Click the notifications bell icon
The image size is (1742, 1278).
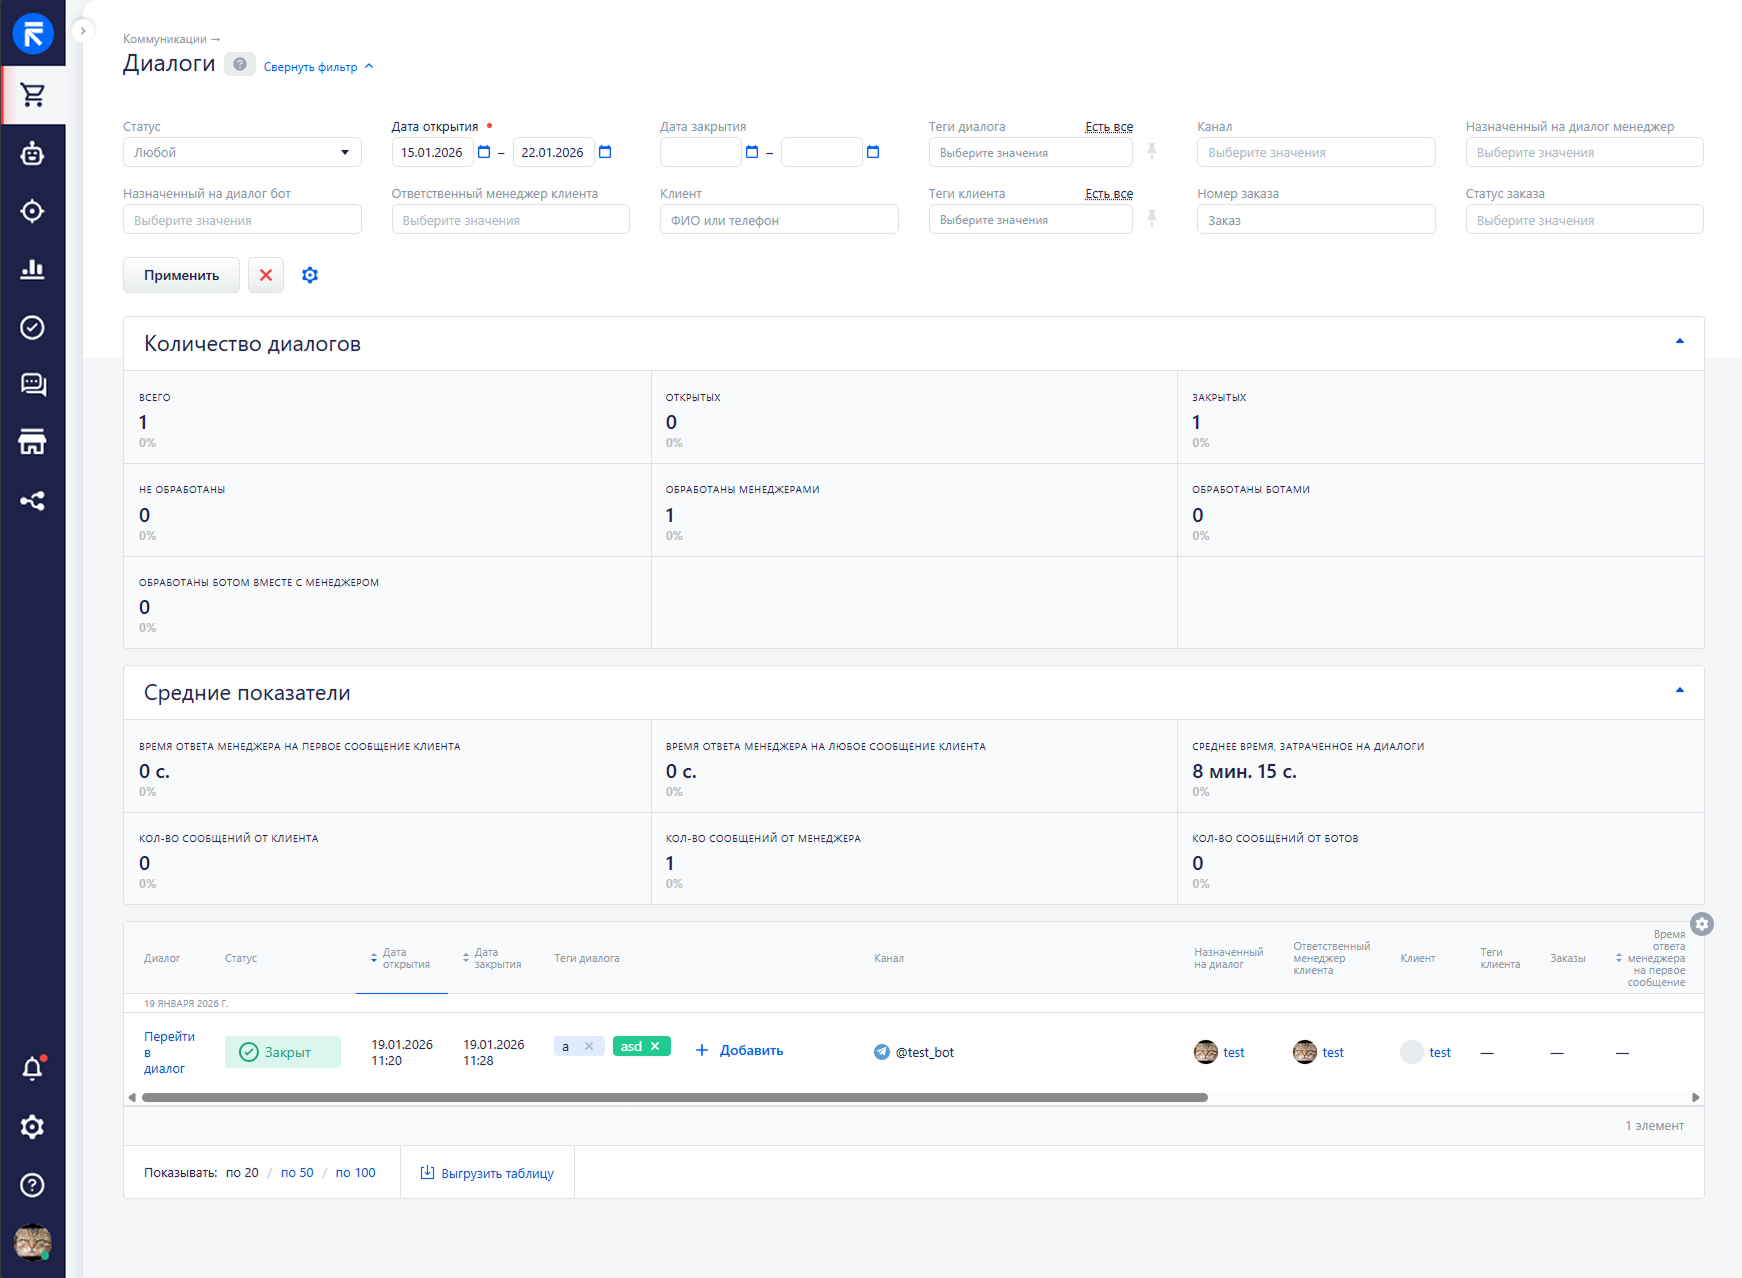pyautogui.click(x=33, y=1069)
